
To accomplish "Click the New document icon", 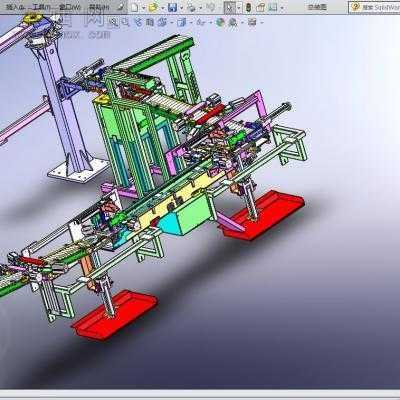I will point(134,7).
